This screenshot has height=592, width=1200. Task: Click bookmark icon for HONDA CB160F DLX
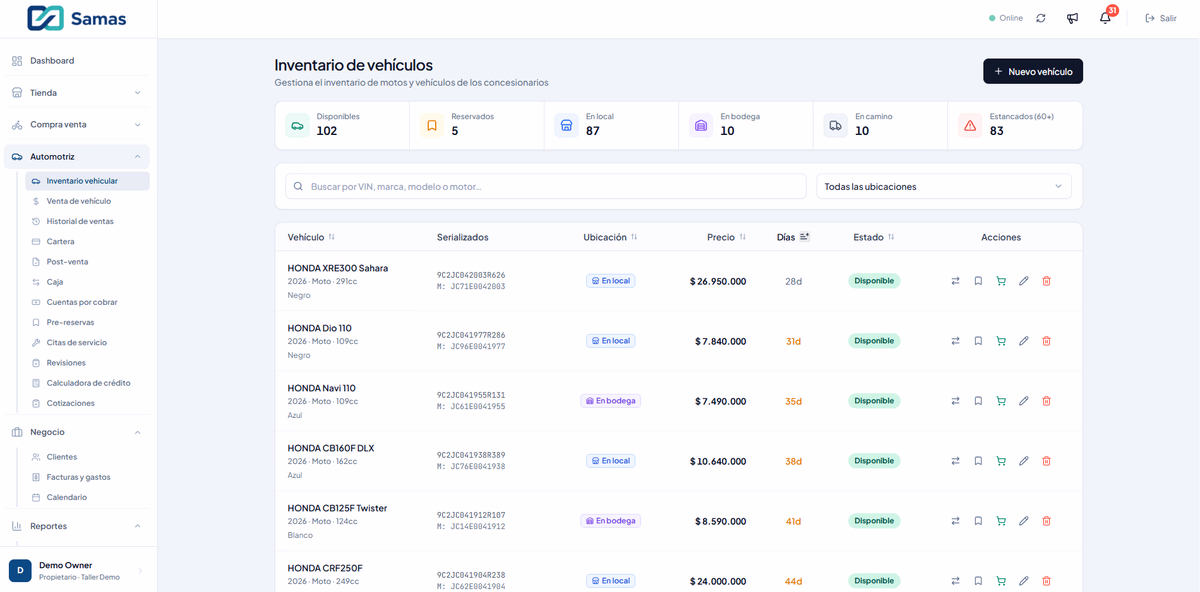coord(978,461)
